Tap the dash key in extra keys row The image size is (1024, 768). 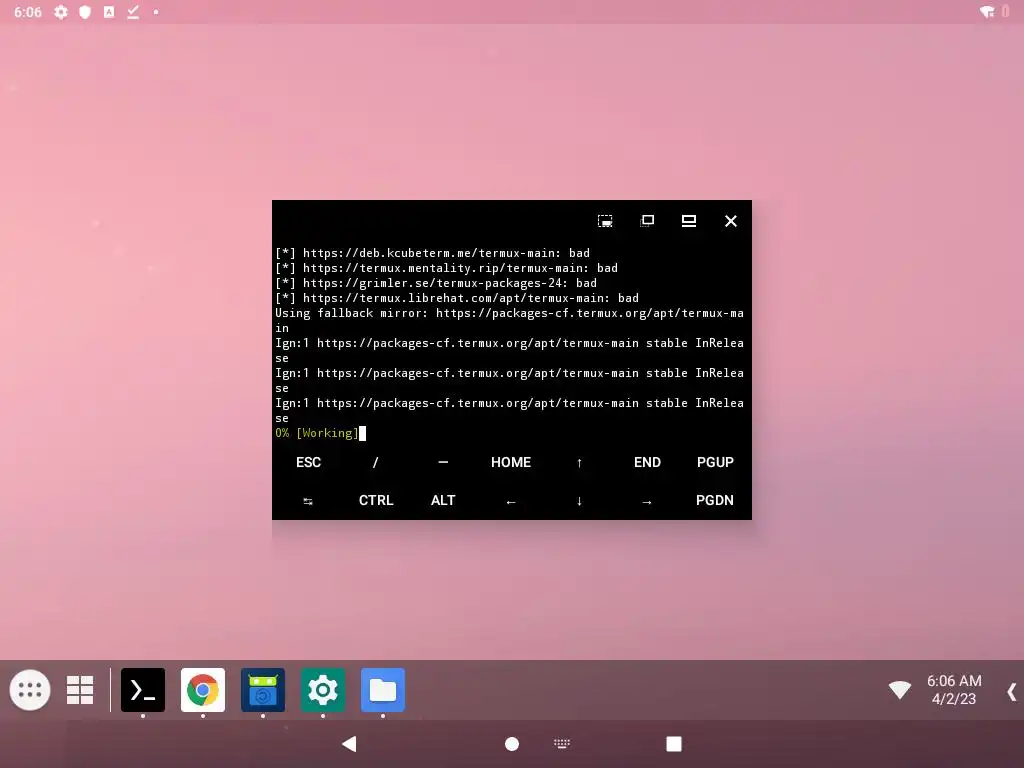tap(443, 462)
